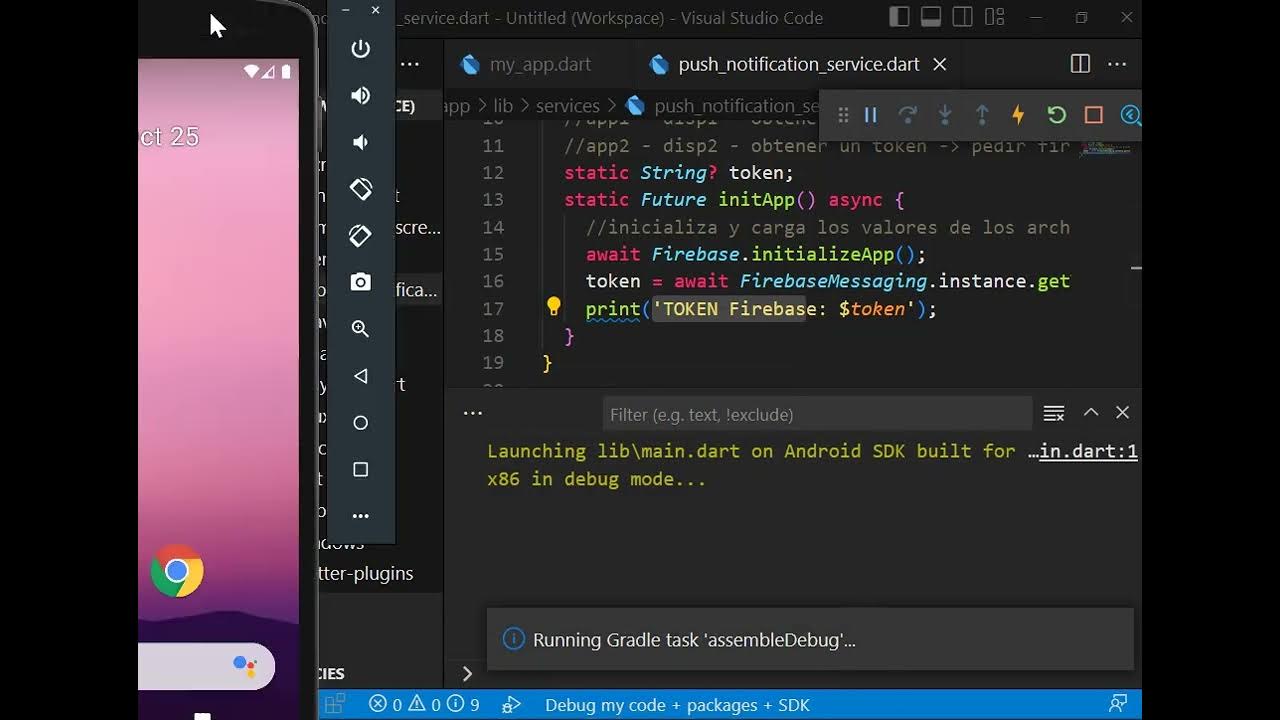The image size is (1280, 720).
Task: Click FirebaseMessaging on line 16
Action: pyautogui.click(x=833, y=282)
